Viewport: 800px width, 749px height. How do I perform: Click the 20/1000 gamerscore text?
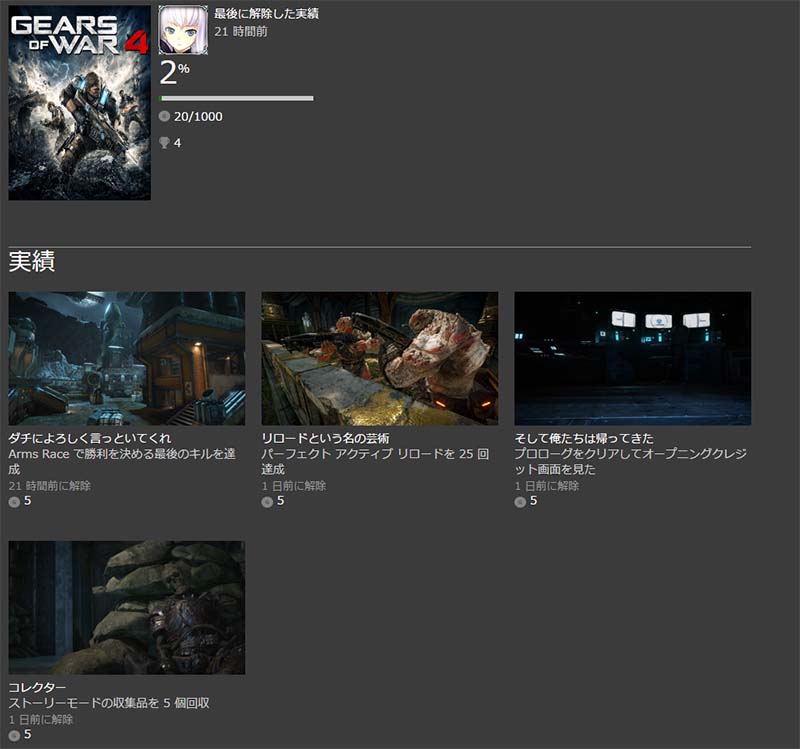(x=198, y=117)
